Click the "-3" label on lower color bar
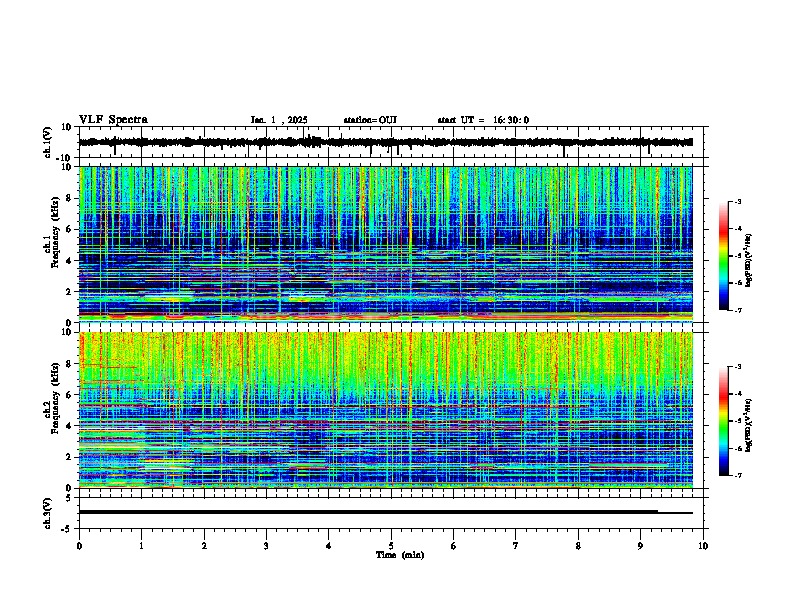The width and height of the screenshot is (792, 612). click(737, 367)
